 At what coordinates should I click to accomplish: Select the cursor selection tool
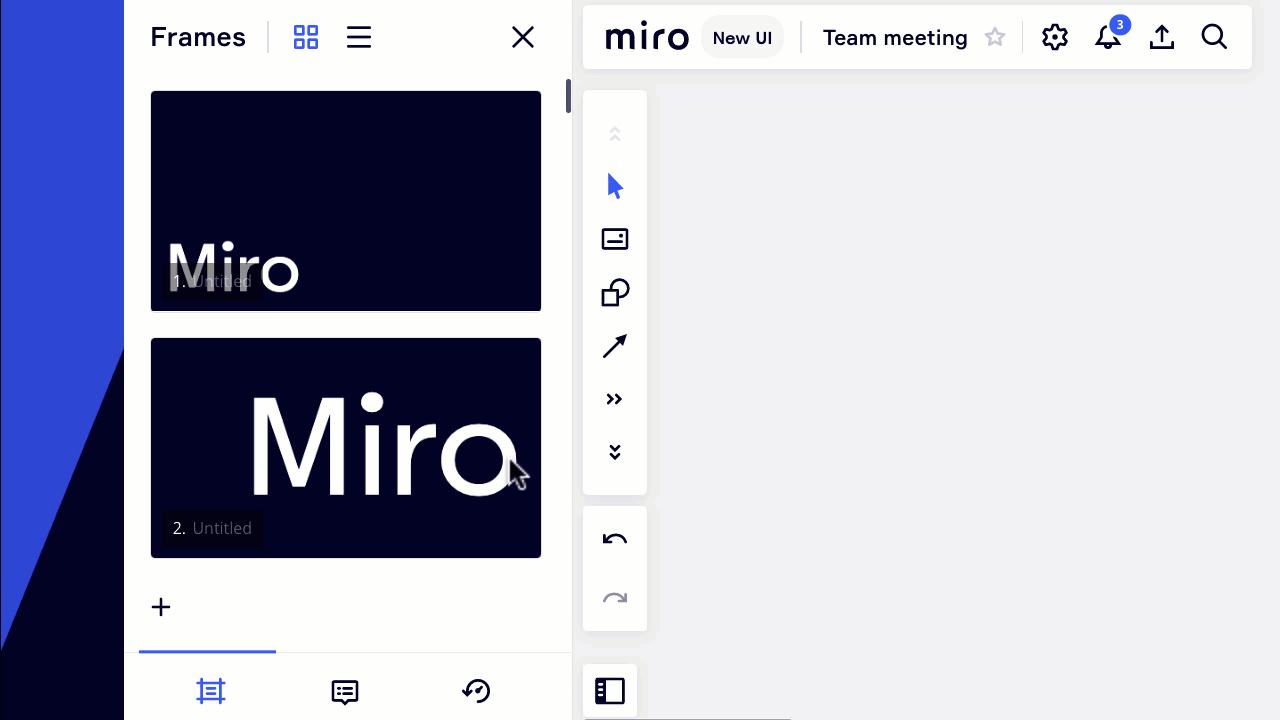click(x=614, y=186)
